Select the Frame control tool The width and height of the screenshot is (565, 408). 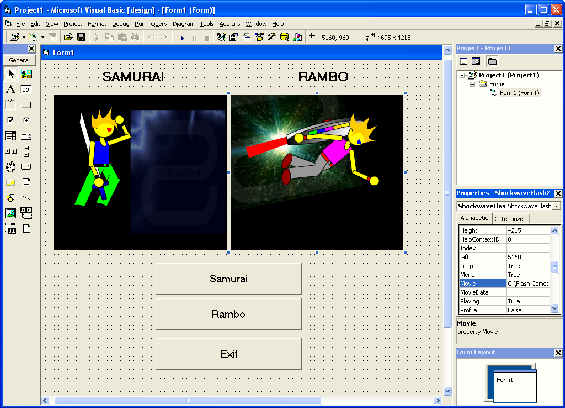tap(10, 105)
